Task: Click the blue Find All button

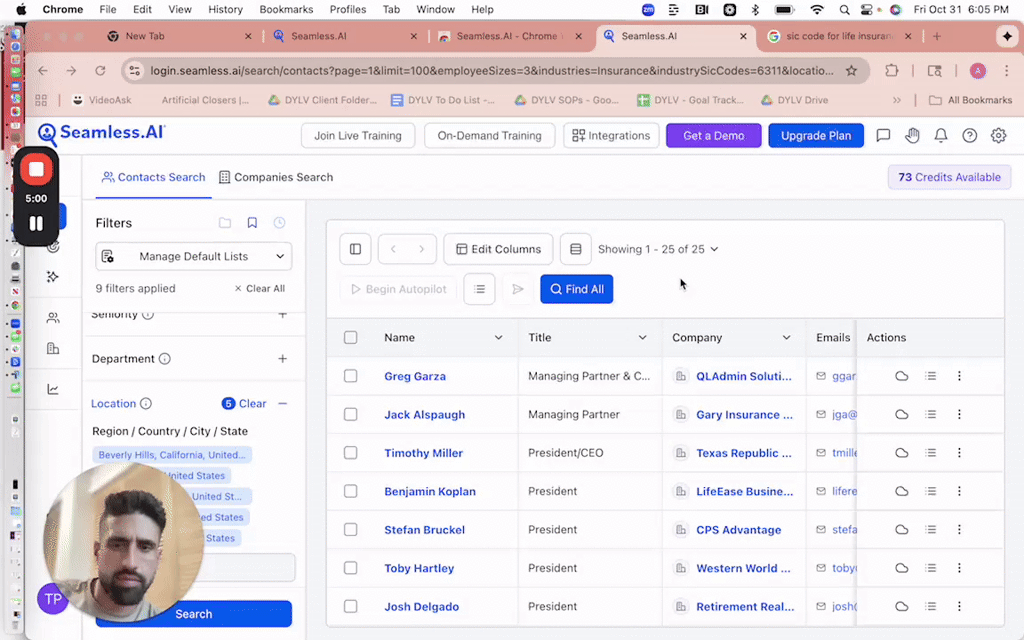Action: 577,289
